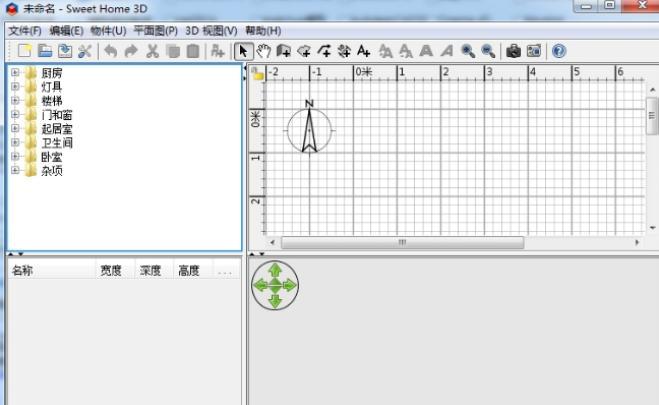
Task: Click the 3D navigation up arrow
Action: (275, 270)
